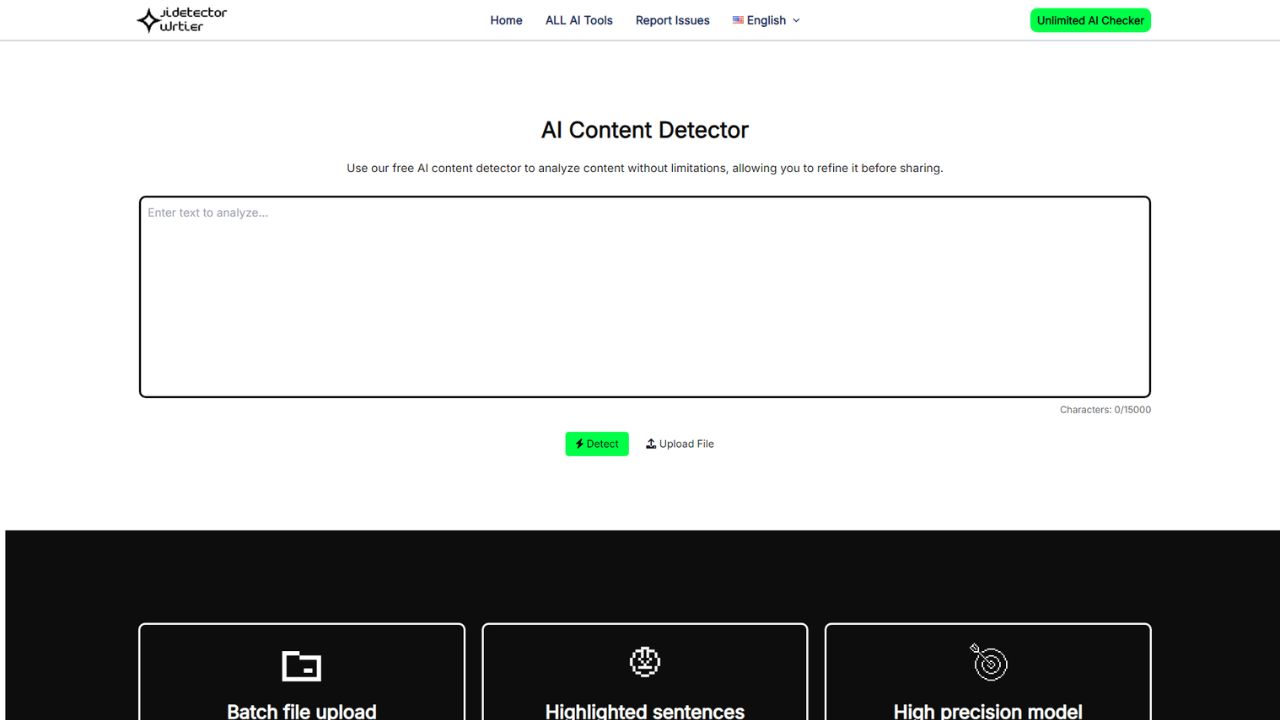This screenshot has width=1280, height=720.
Task: Click the Upload File option
Action: (680, 443)
